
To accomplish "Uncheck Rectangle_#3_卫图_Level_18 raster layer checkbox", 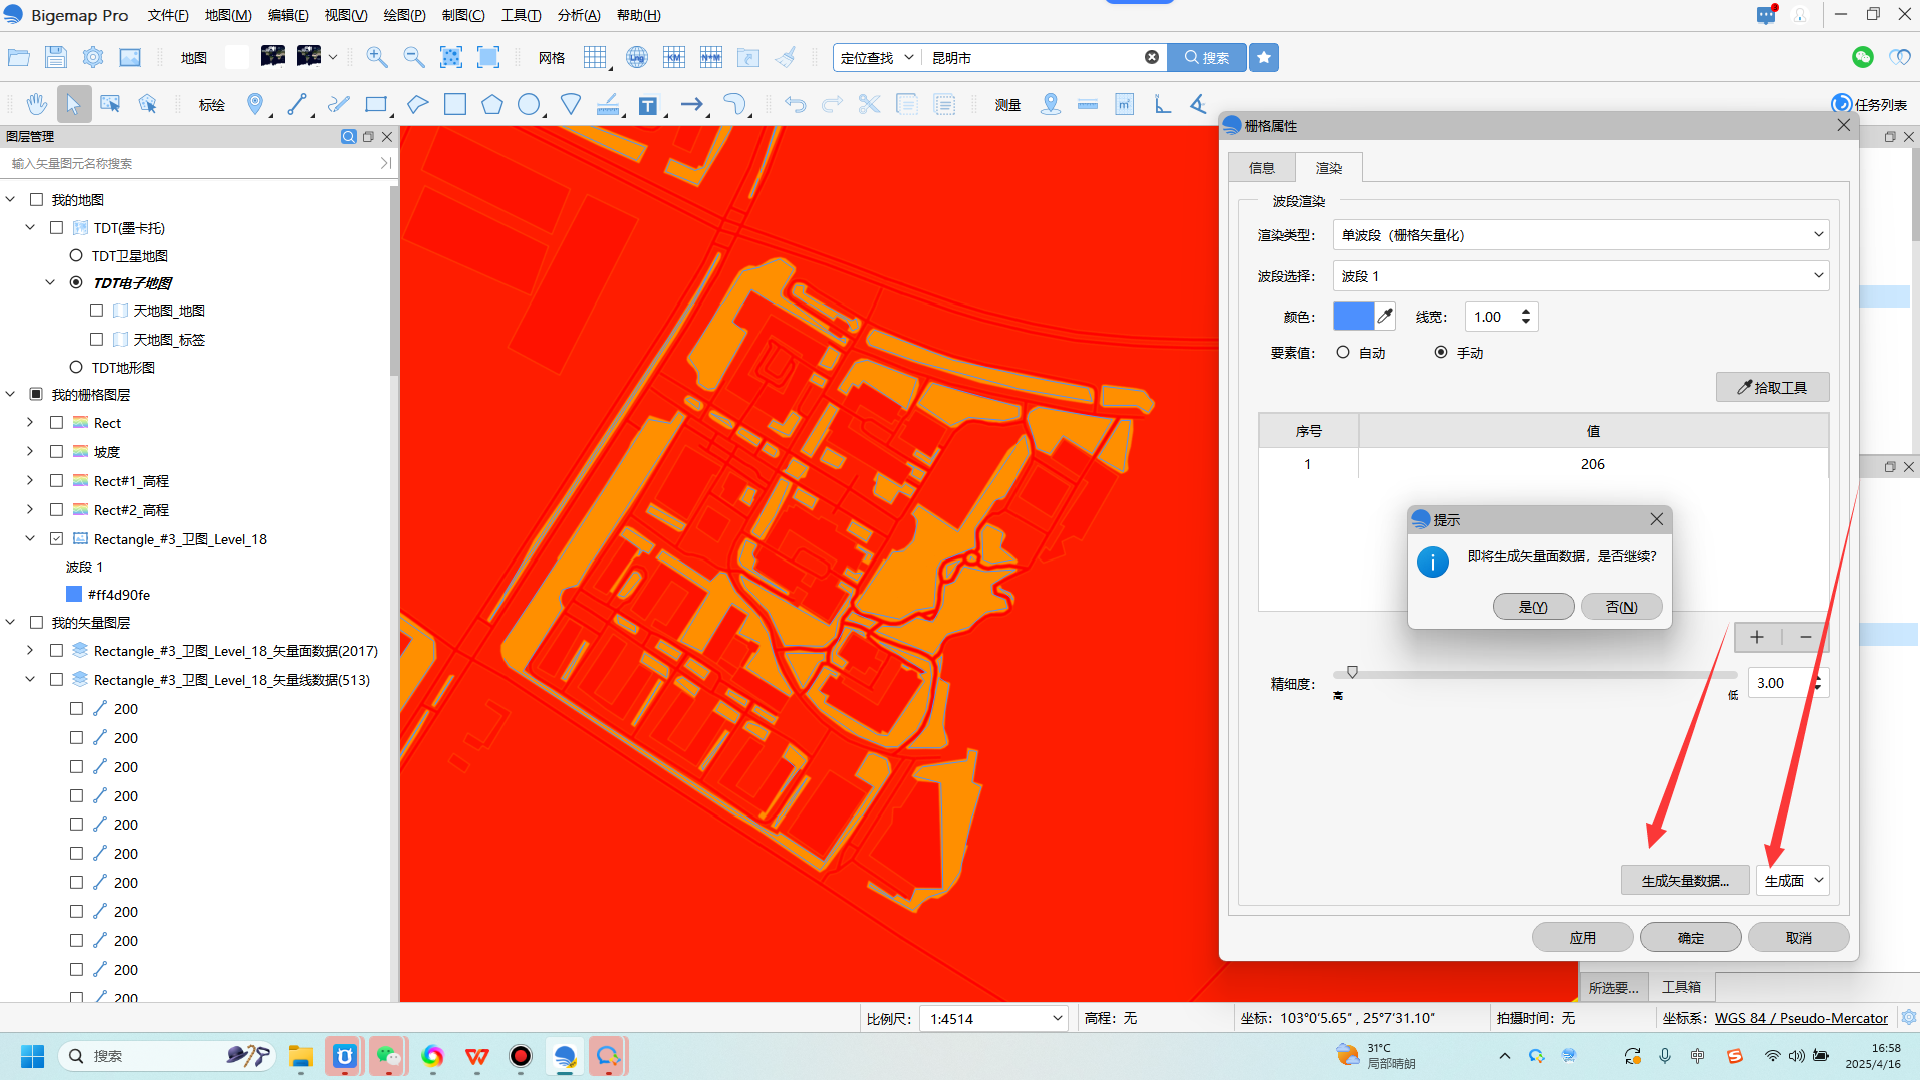I will 57,539.
